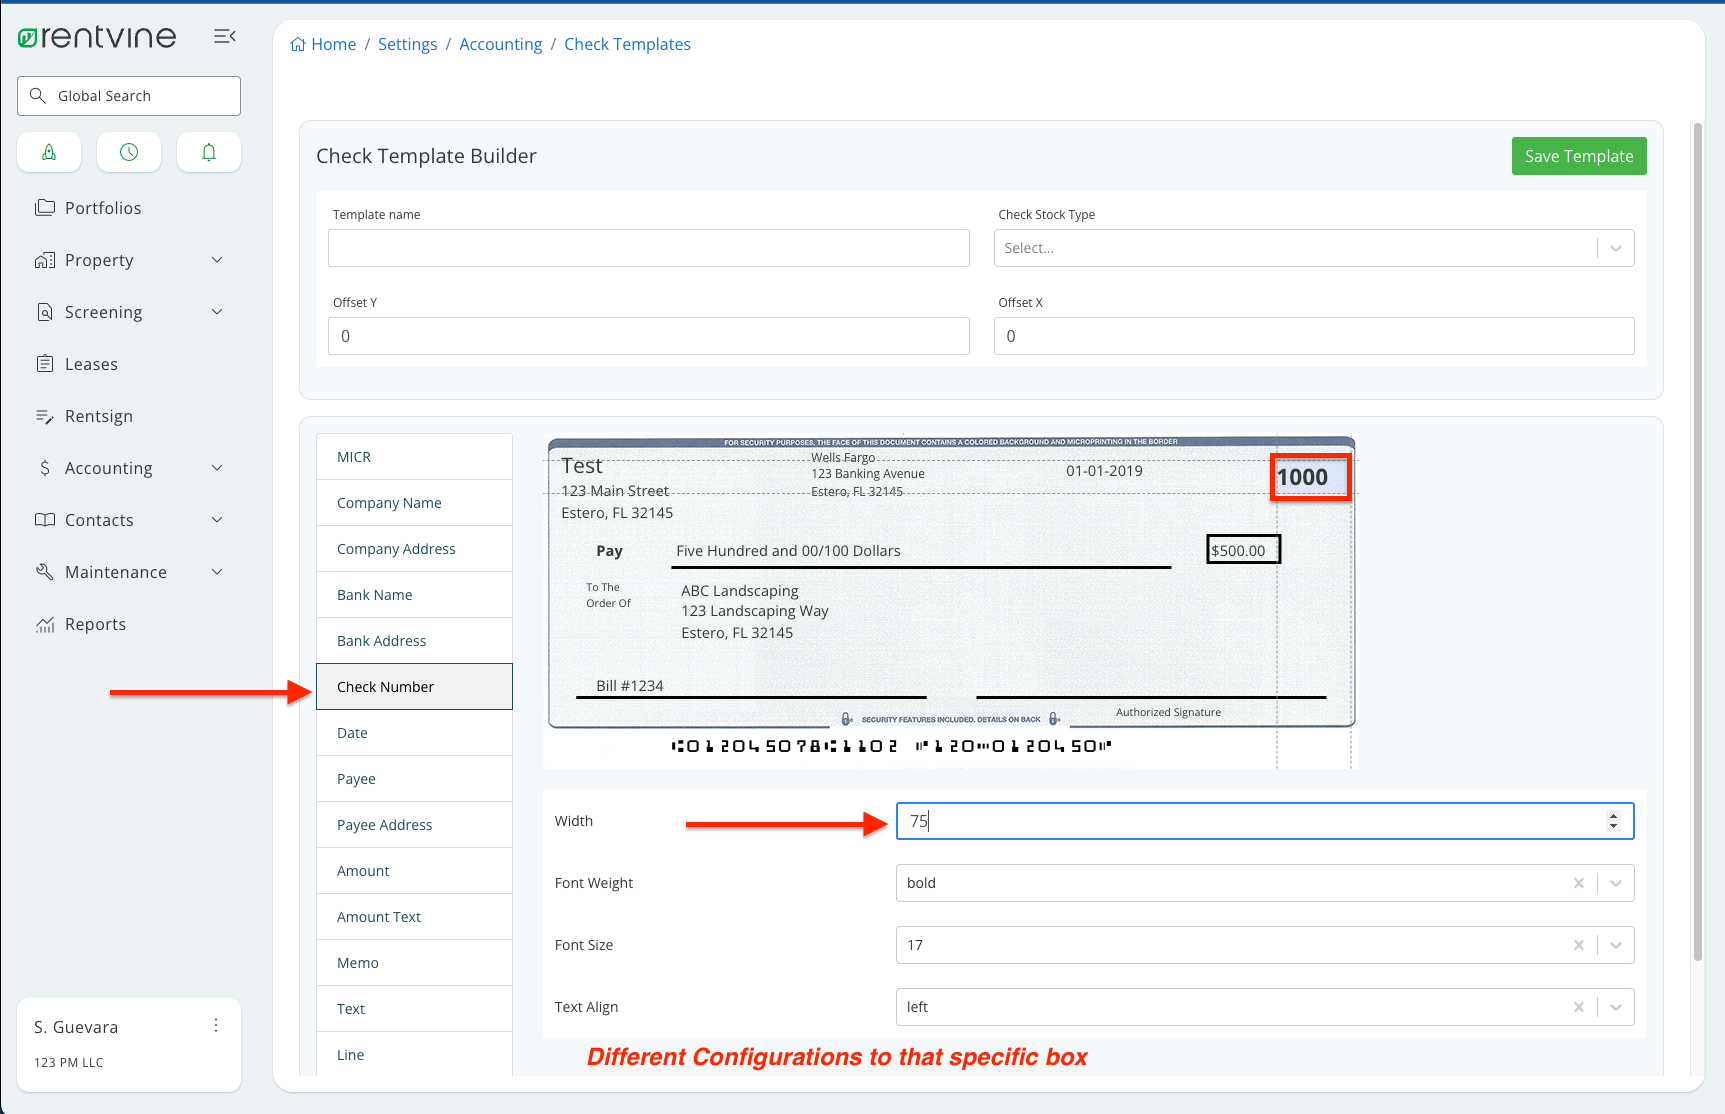Clear the Font Weight bold value
This screenshot has height=1114, width=1725.
[x=1579, y=883]
